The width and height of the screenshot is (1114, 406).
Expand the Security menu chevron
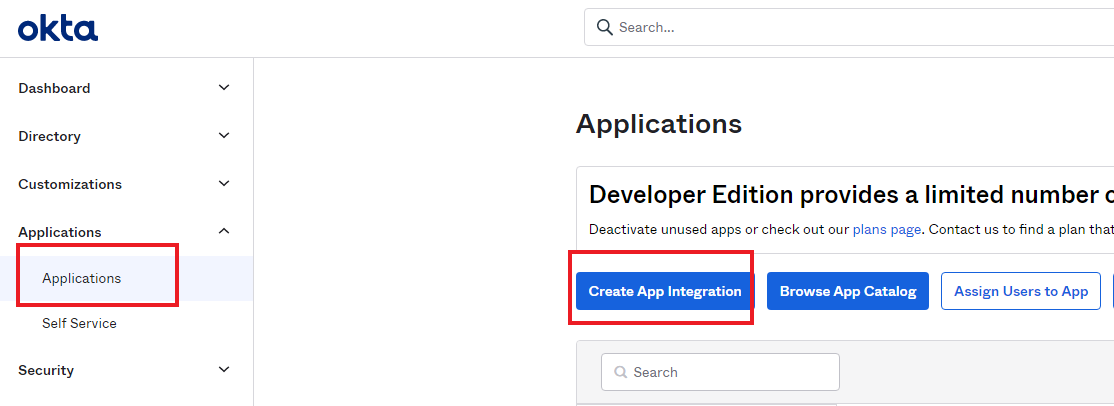click(224, 370)
